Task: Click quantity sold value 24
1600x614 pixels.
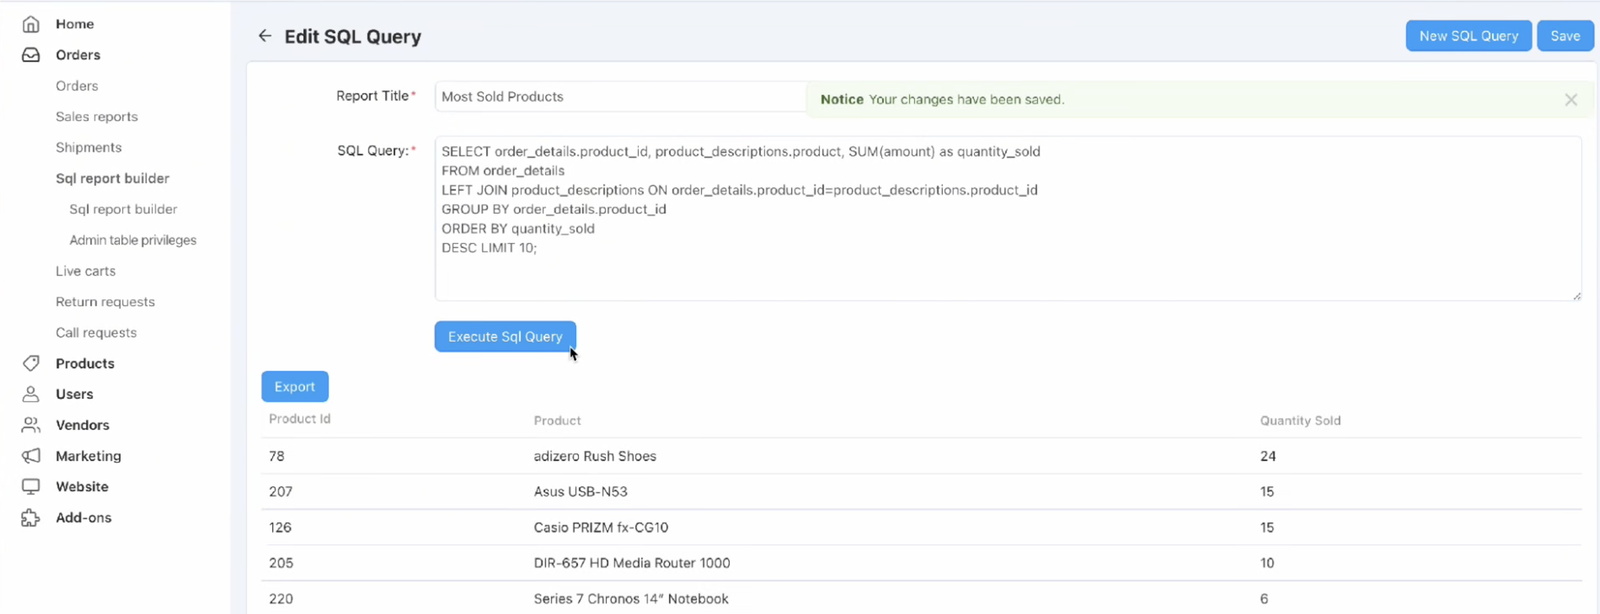Action: click(1268, 456)
